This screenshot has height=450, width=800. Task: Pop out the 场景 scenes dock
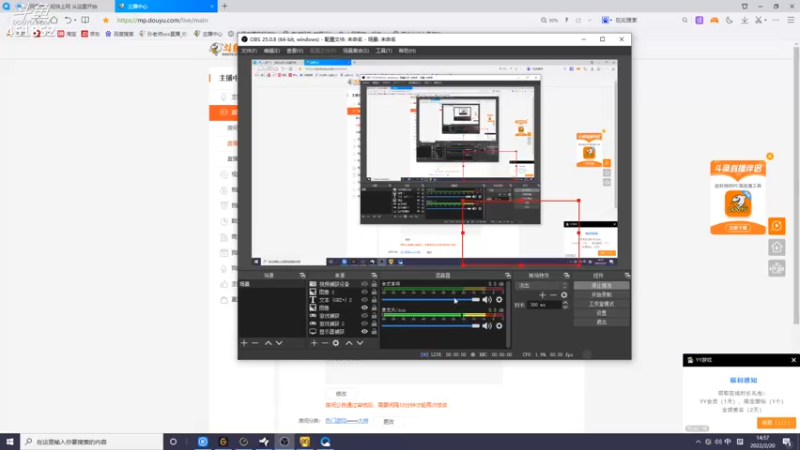303,276
